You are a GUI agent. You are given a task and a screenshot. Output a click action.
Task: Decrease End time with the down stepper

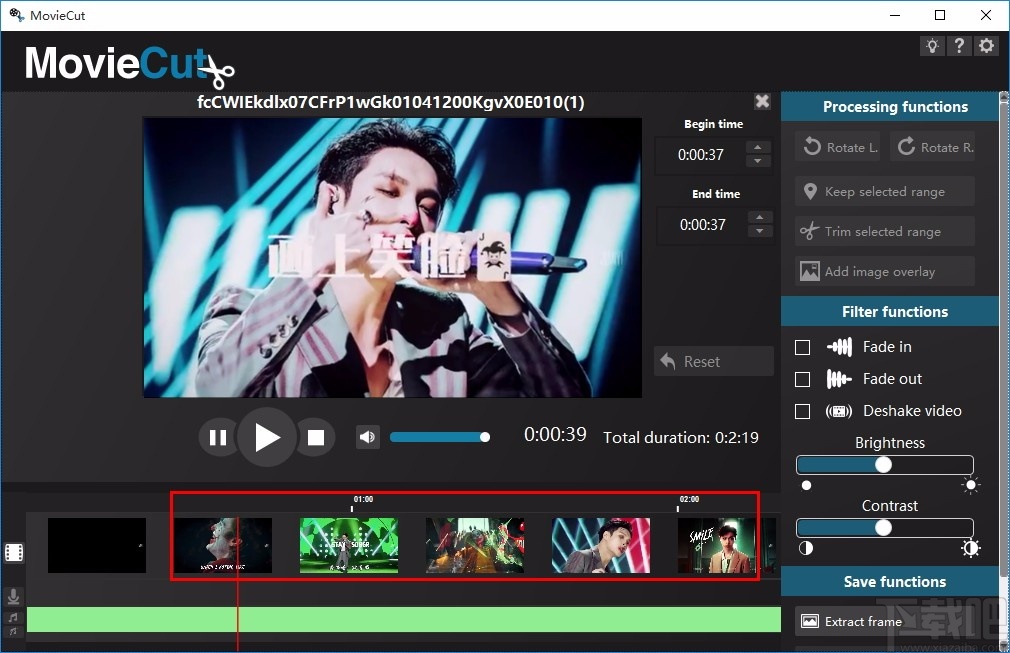[x=760, y=231]
